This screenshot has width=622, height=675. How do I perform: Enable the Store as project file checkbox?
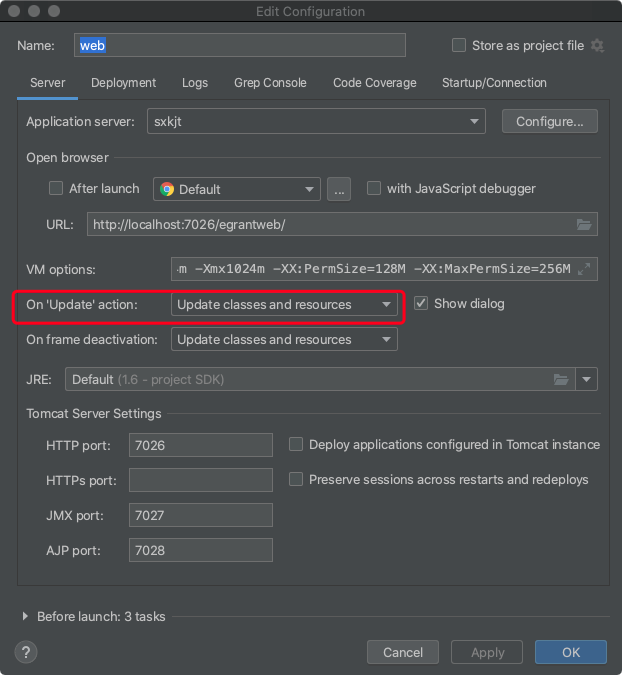tap(459, 46)
